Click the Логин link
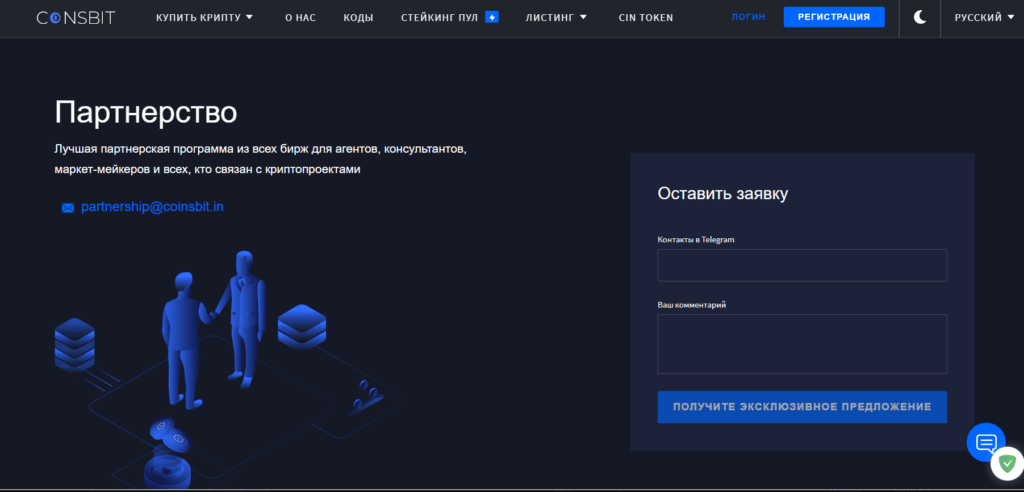 coord(748,17)
